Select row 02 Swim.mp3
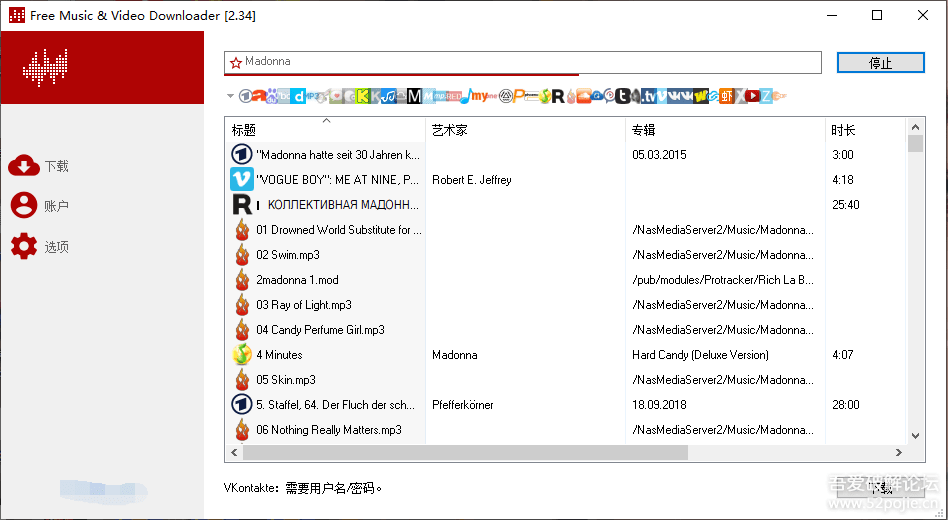The image size is (948, 520). 567,255
